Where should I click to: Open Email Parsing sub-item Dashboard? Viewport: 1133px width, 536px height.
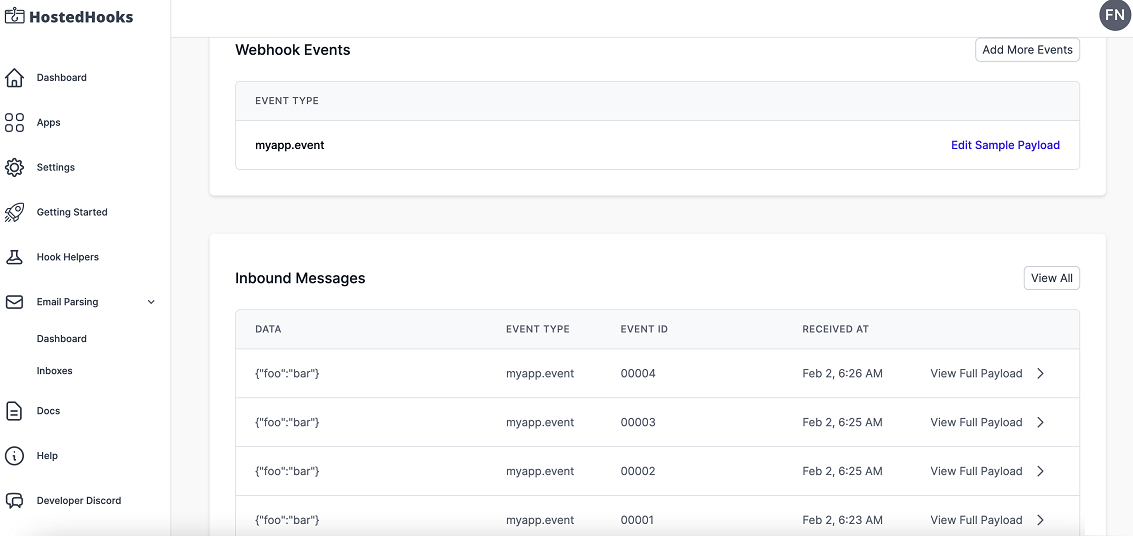tap(61, 338)
